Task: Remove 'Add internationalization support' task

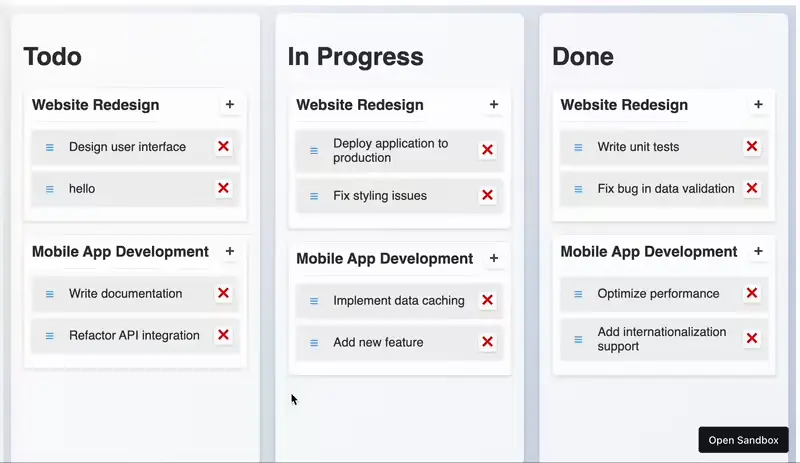Action: pyautogui.click(x=751, y=339)
